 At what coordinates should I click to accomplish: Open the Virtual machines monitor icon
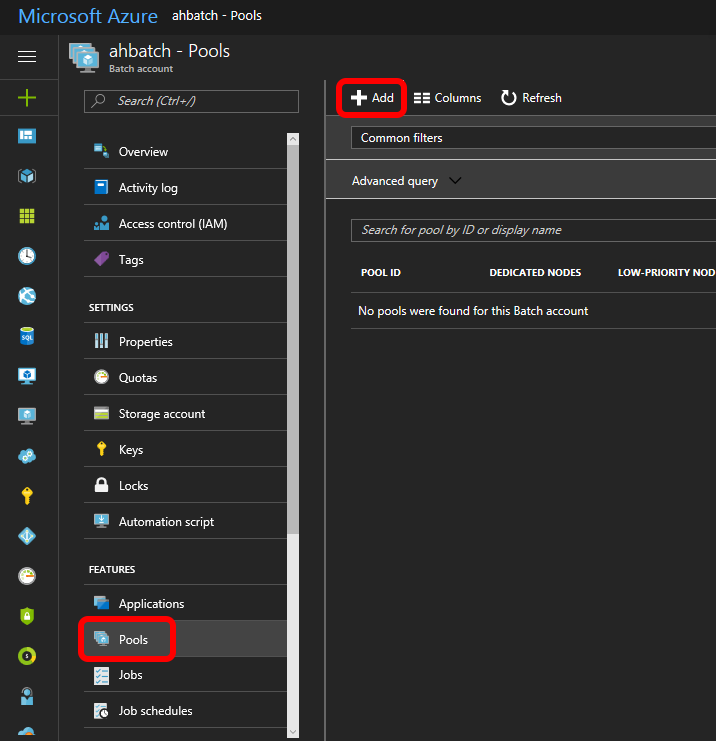click(27, 376)
